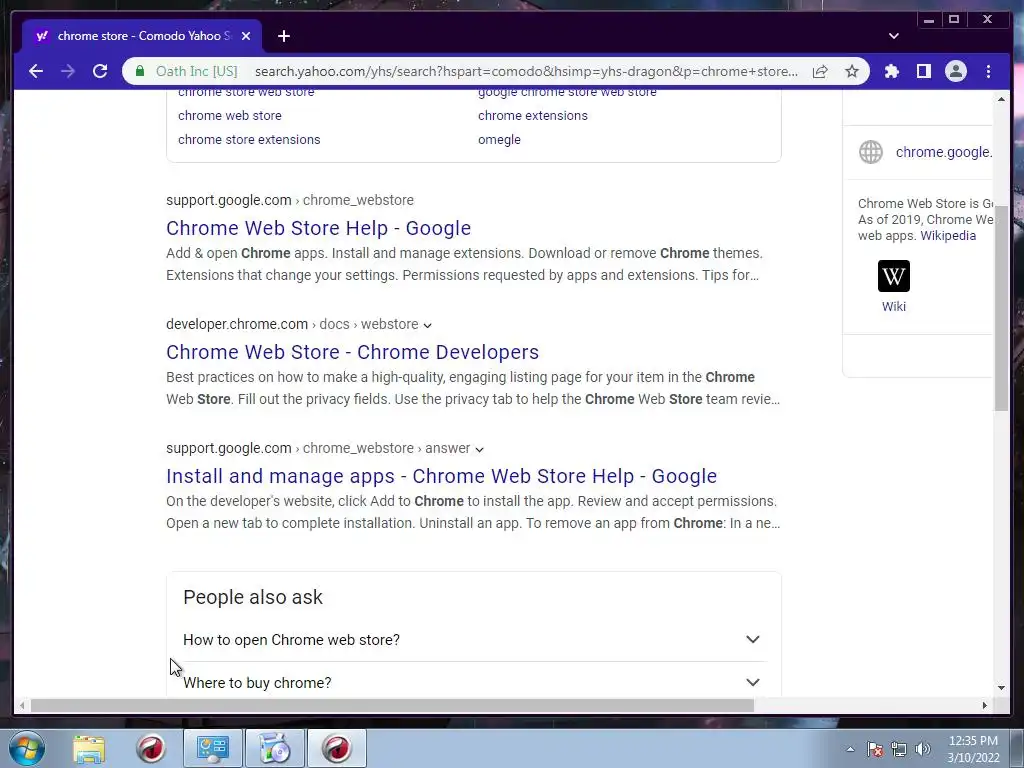Open the network tray icon
Viewport: 1024px width, 768px height.
pos(899,749)
